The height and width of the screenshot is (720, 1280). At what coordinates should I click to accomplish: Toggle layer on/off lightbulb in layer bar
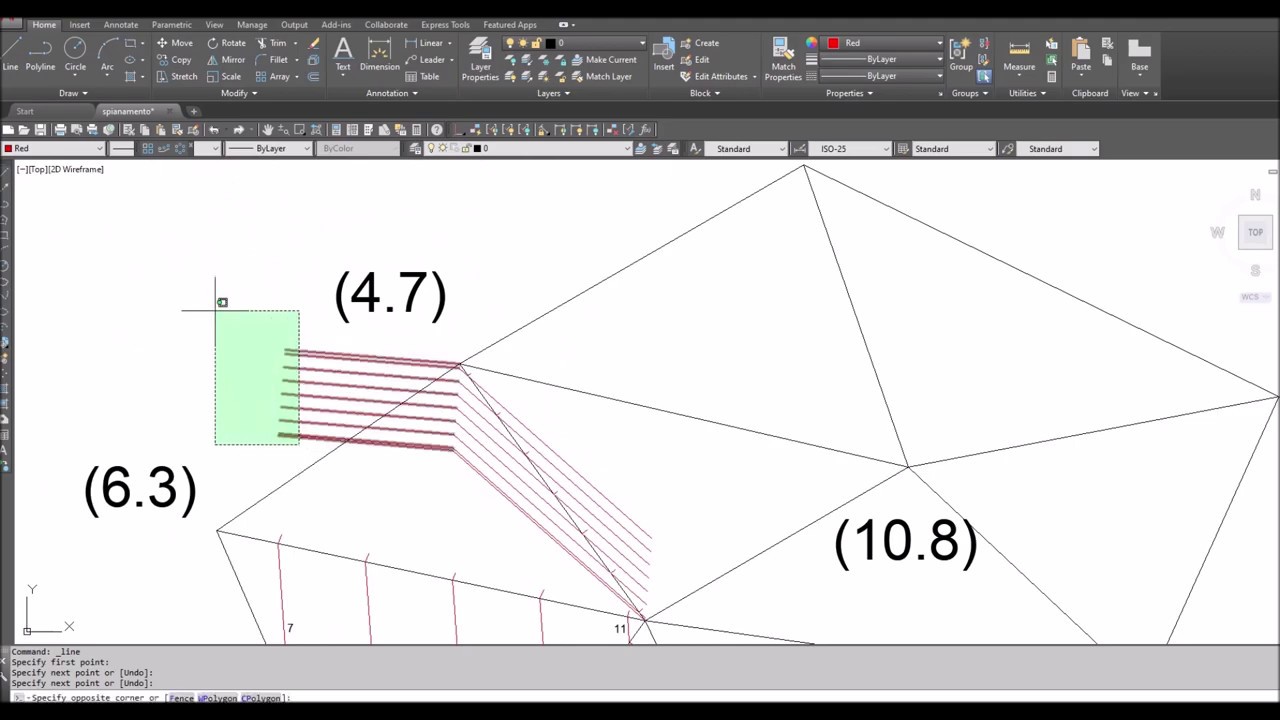pyautogui.click(x=432, y=148)
